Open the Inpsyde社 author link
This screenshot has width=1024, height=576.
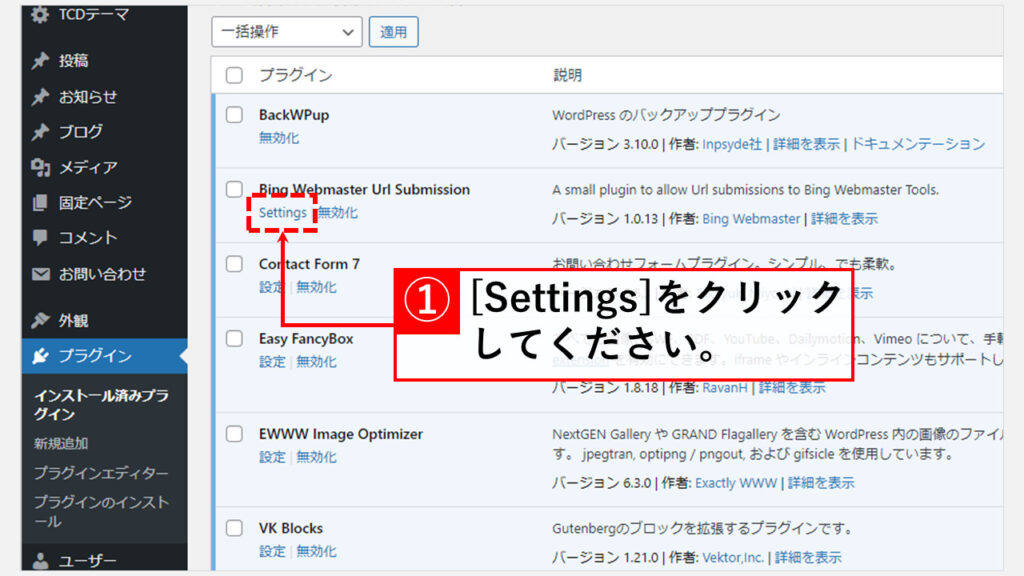(x=731, y=144)
